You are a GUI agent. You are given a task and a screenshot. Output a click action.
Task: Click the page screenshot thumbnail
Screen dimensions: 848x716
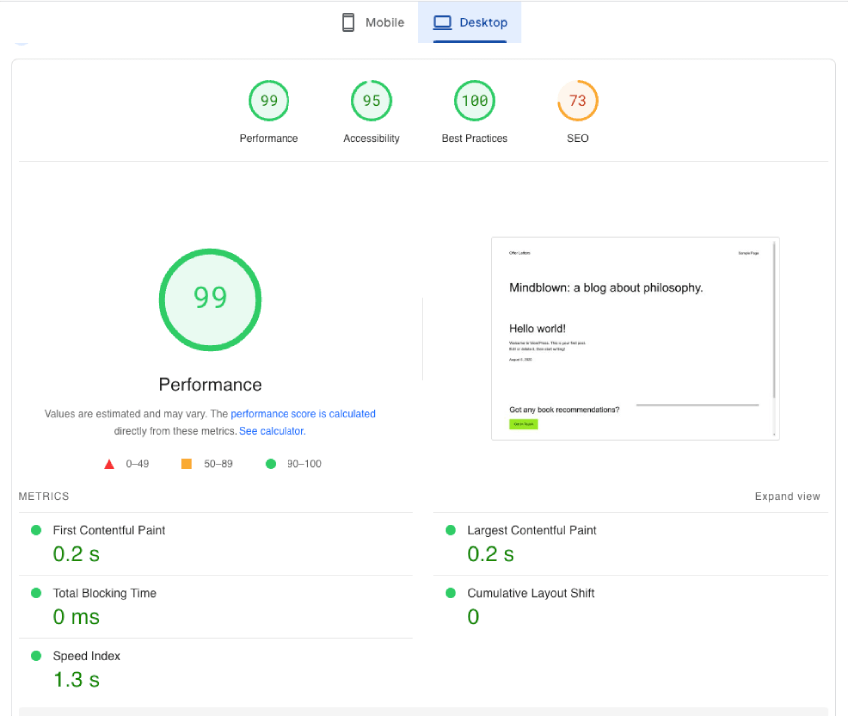click(635, 339)
